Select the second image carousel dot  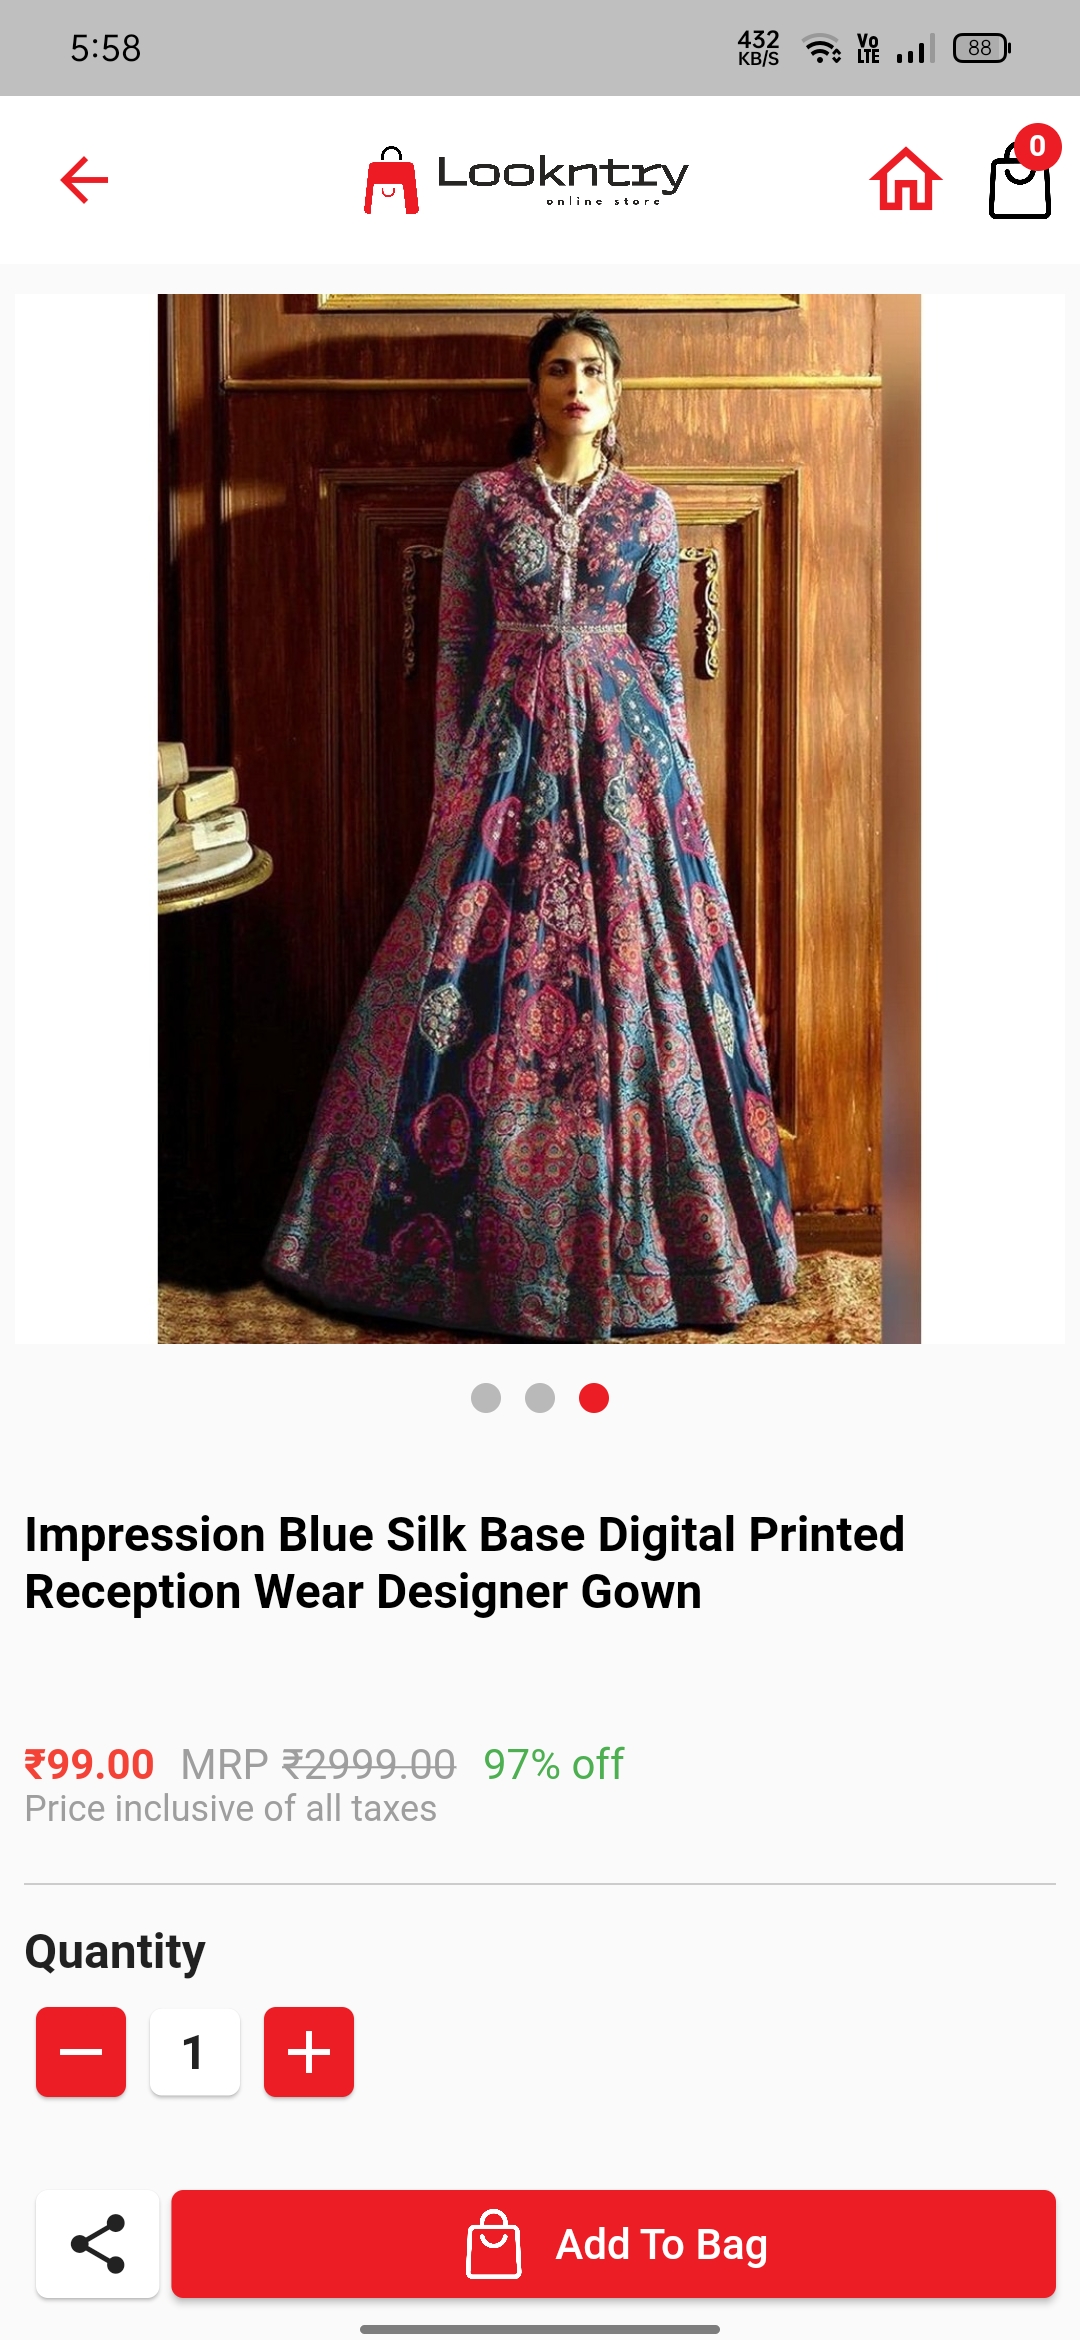point(540,1398)
